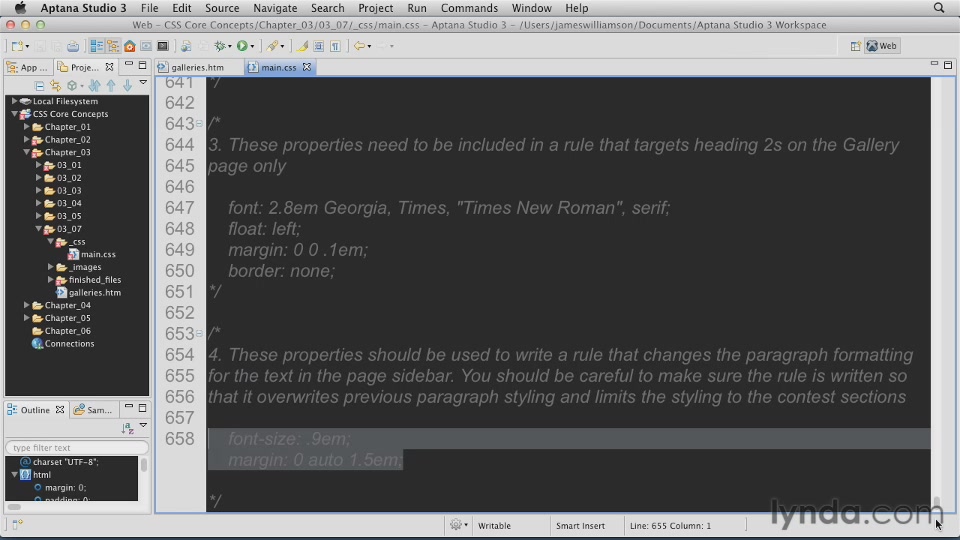Click the Outline horizontal scrollbar thumb
This screenshot has width=960, height=540.
point(14,507)
